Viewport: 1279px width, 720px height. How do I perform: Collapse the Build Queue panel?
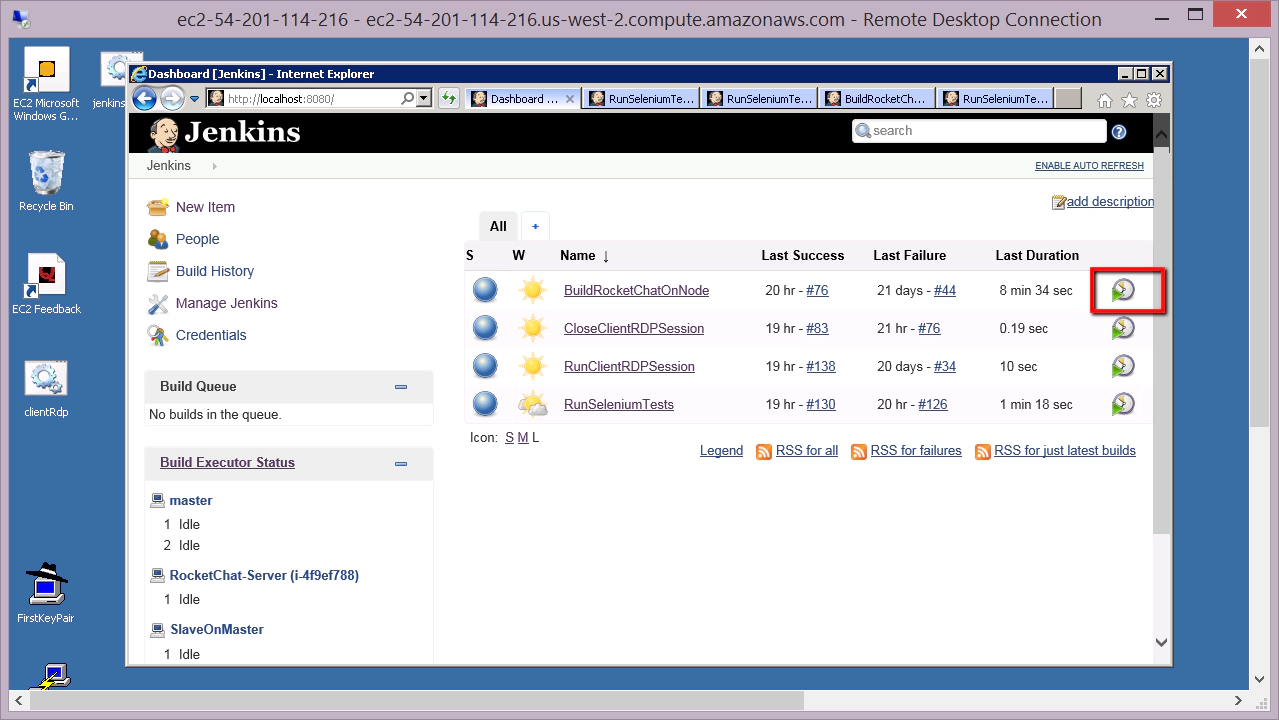[401, 386]
